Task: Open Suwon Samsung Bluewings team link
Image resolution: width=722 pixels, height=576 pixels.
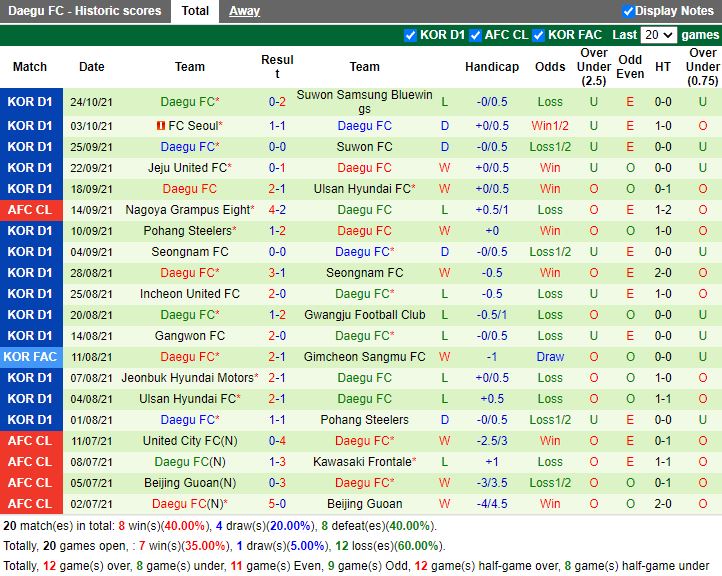Action: (365, 102)
